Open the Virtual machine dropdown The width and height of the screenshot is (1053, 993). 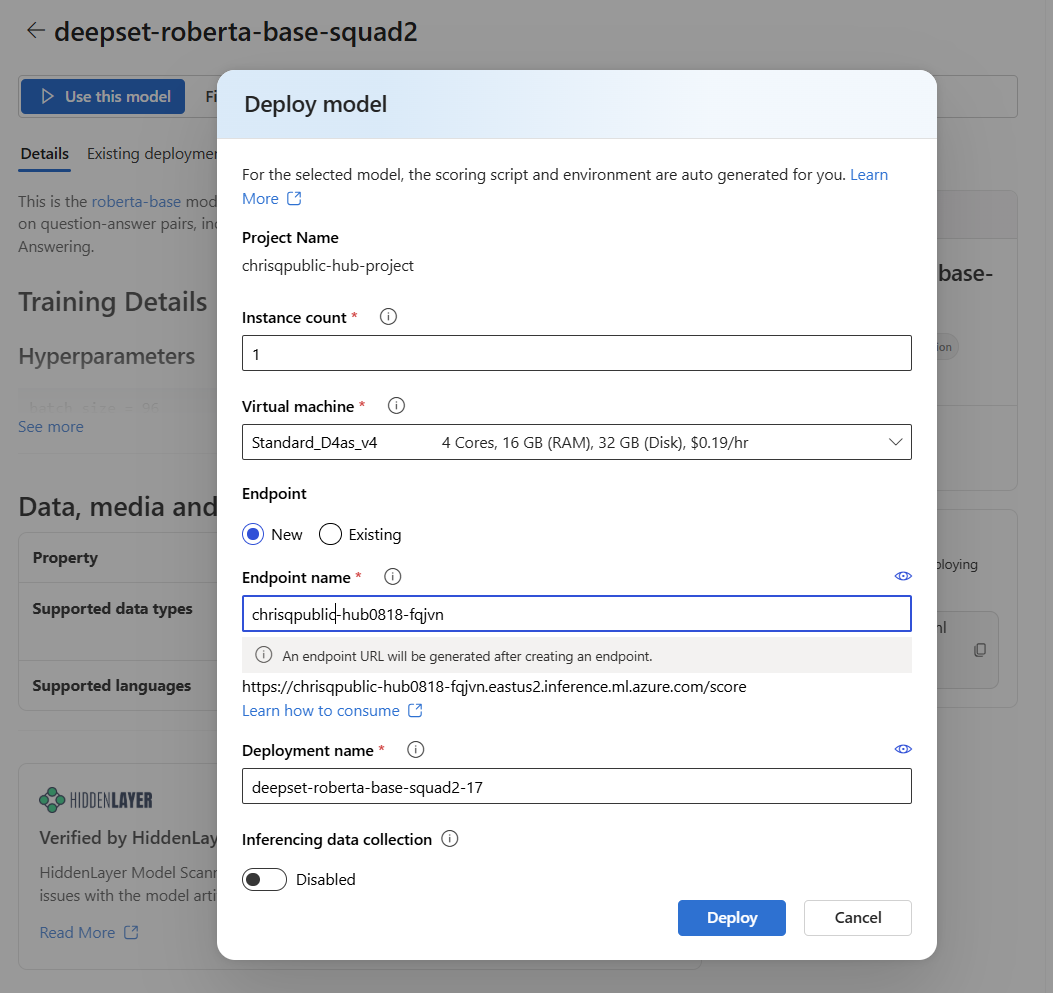point(576,442)
